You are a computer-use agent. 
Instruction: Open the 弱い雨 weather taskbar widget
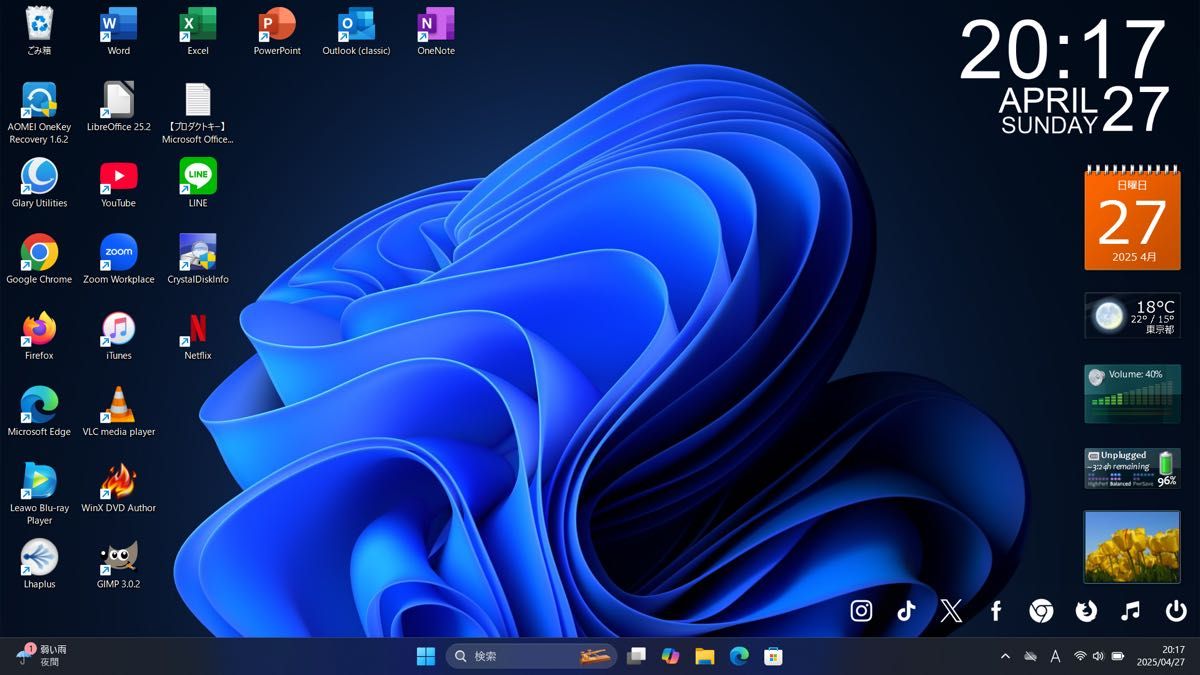(42, 656)
